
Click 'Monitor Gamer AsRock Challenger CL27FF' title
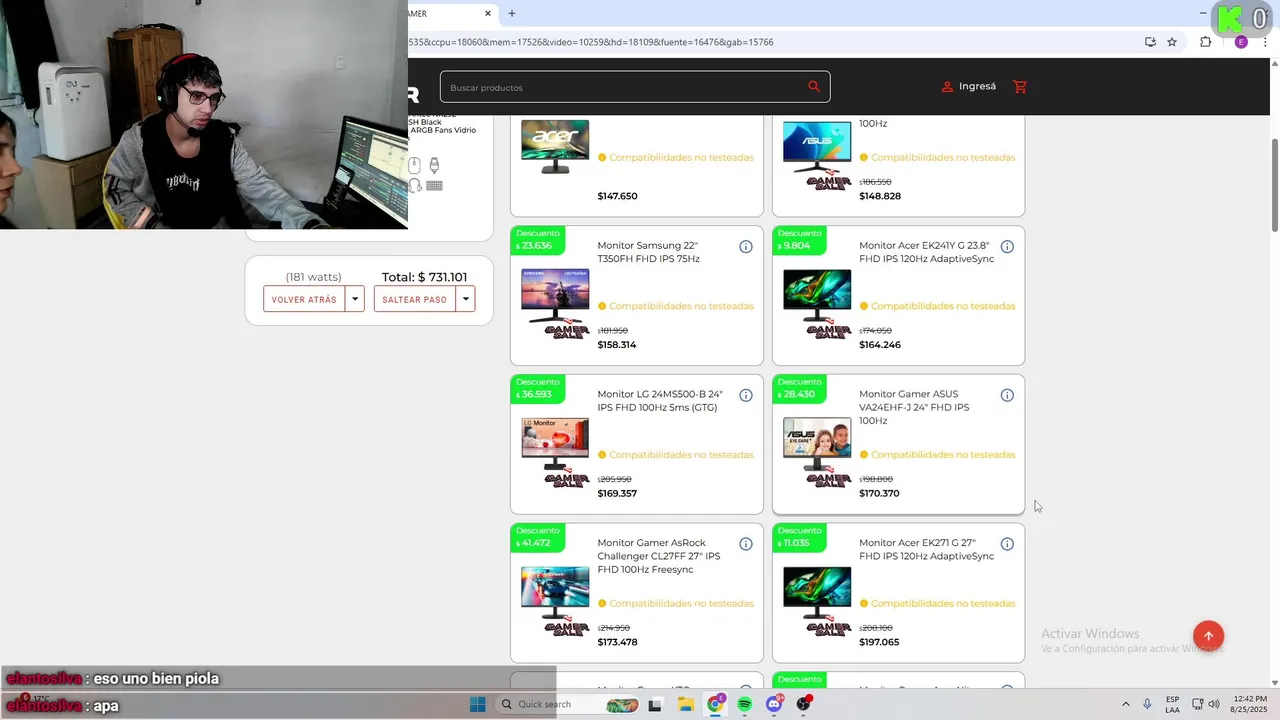(x=659, y=556)
